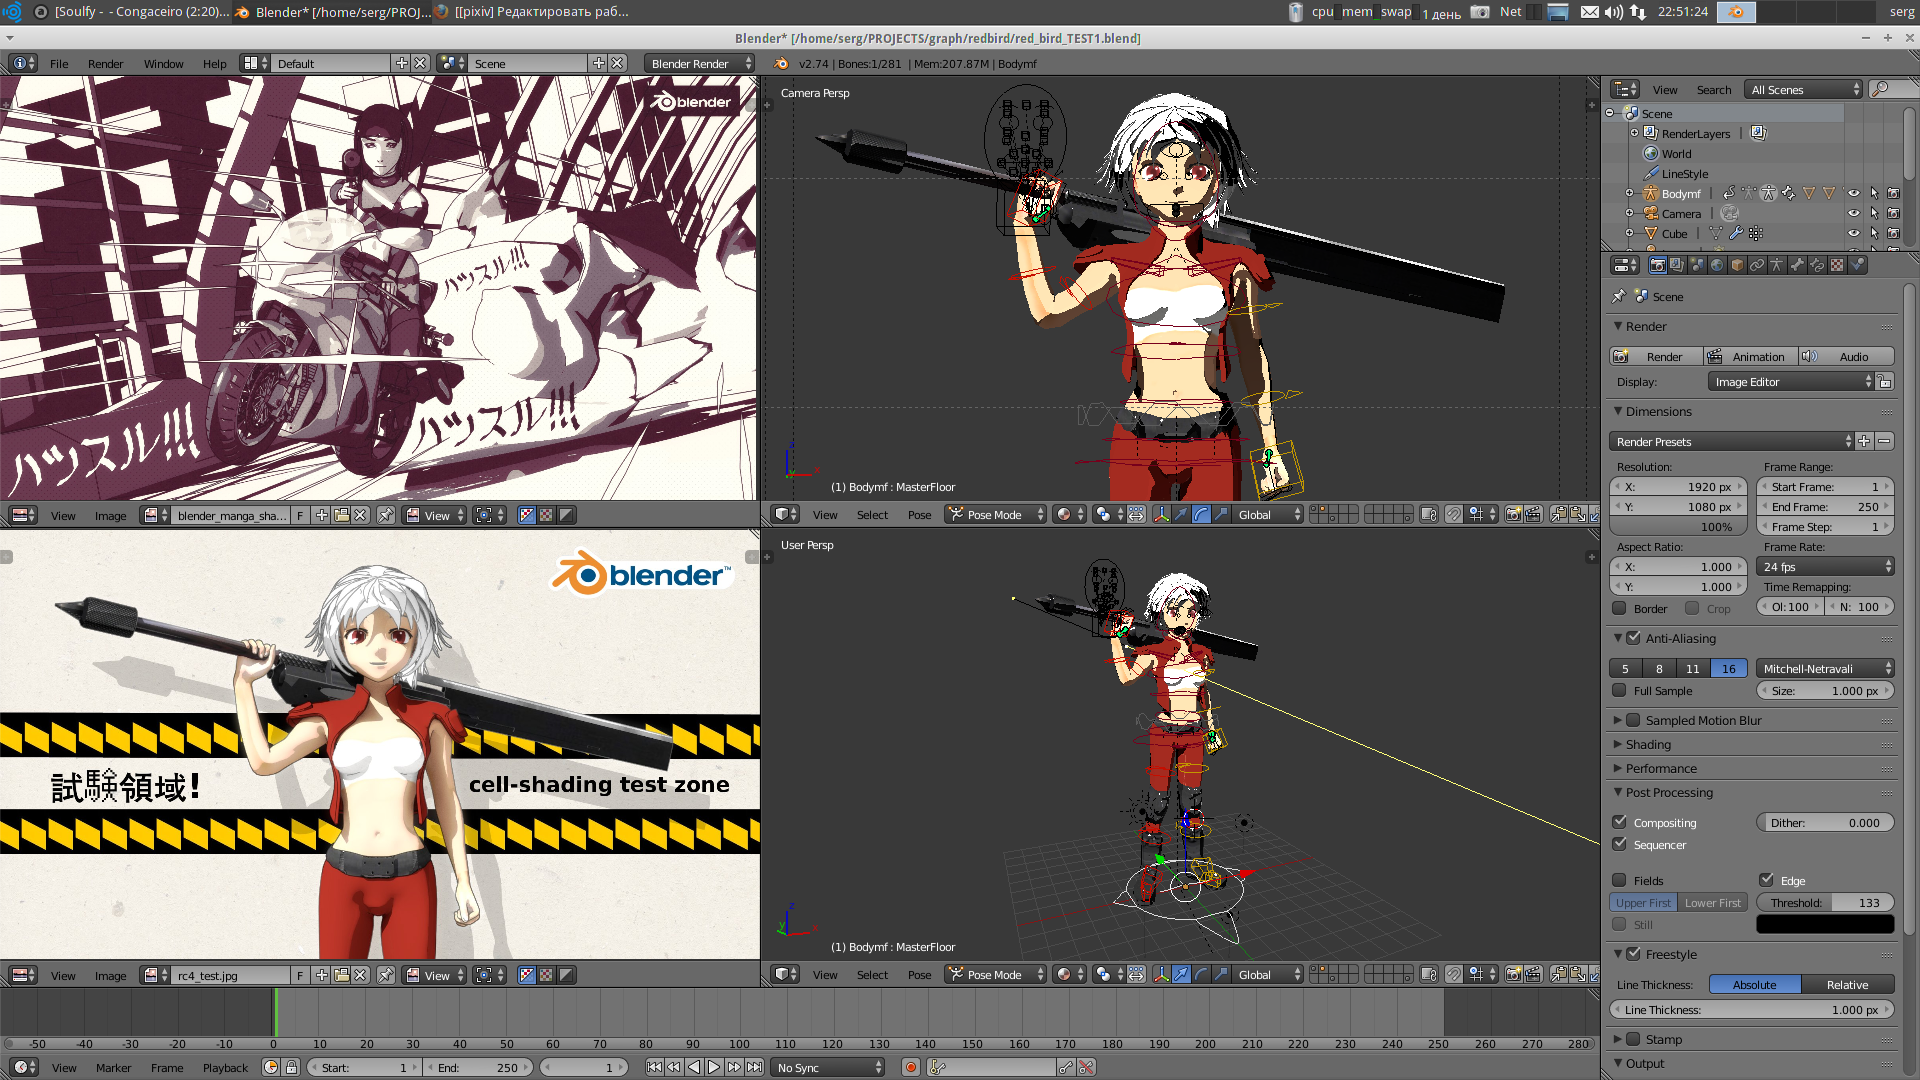Open the Render menu in top bar
The width and height of the screenshot is (1920, 1080).
105,63
